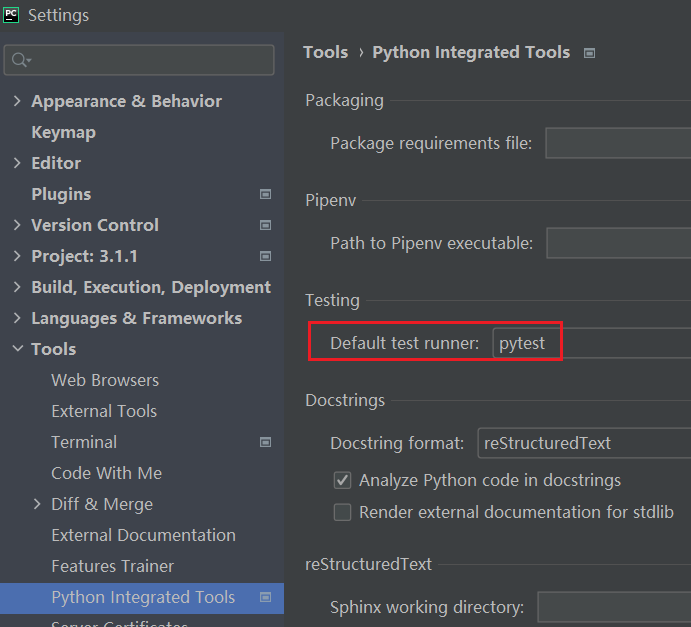The height and width of the screenshot is (627, 691).
Task: Collapse the Tools tree node
Action: pyautogui.click(x=18, y=349)
